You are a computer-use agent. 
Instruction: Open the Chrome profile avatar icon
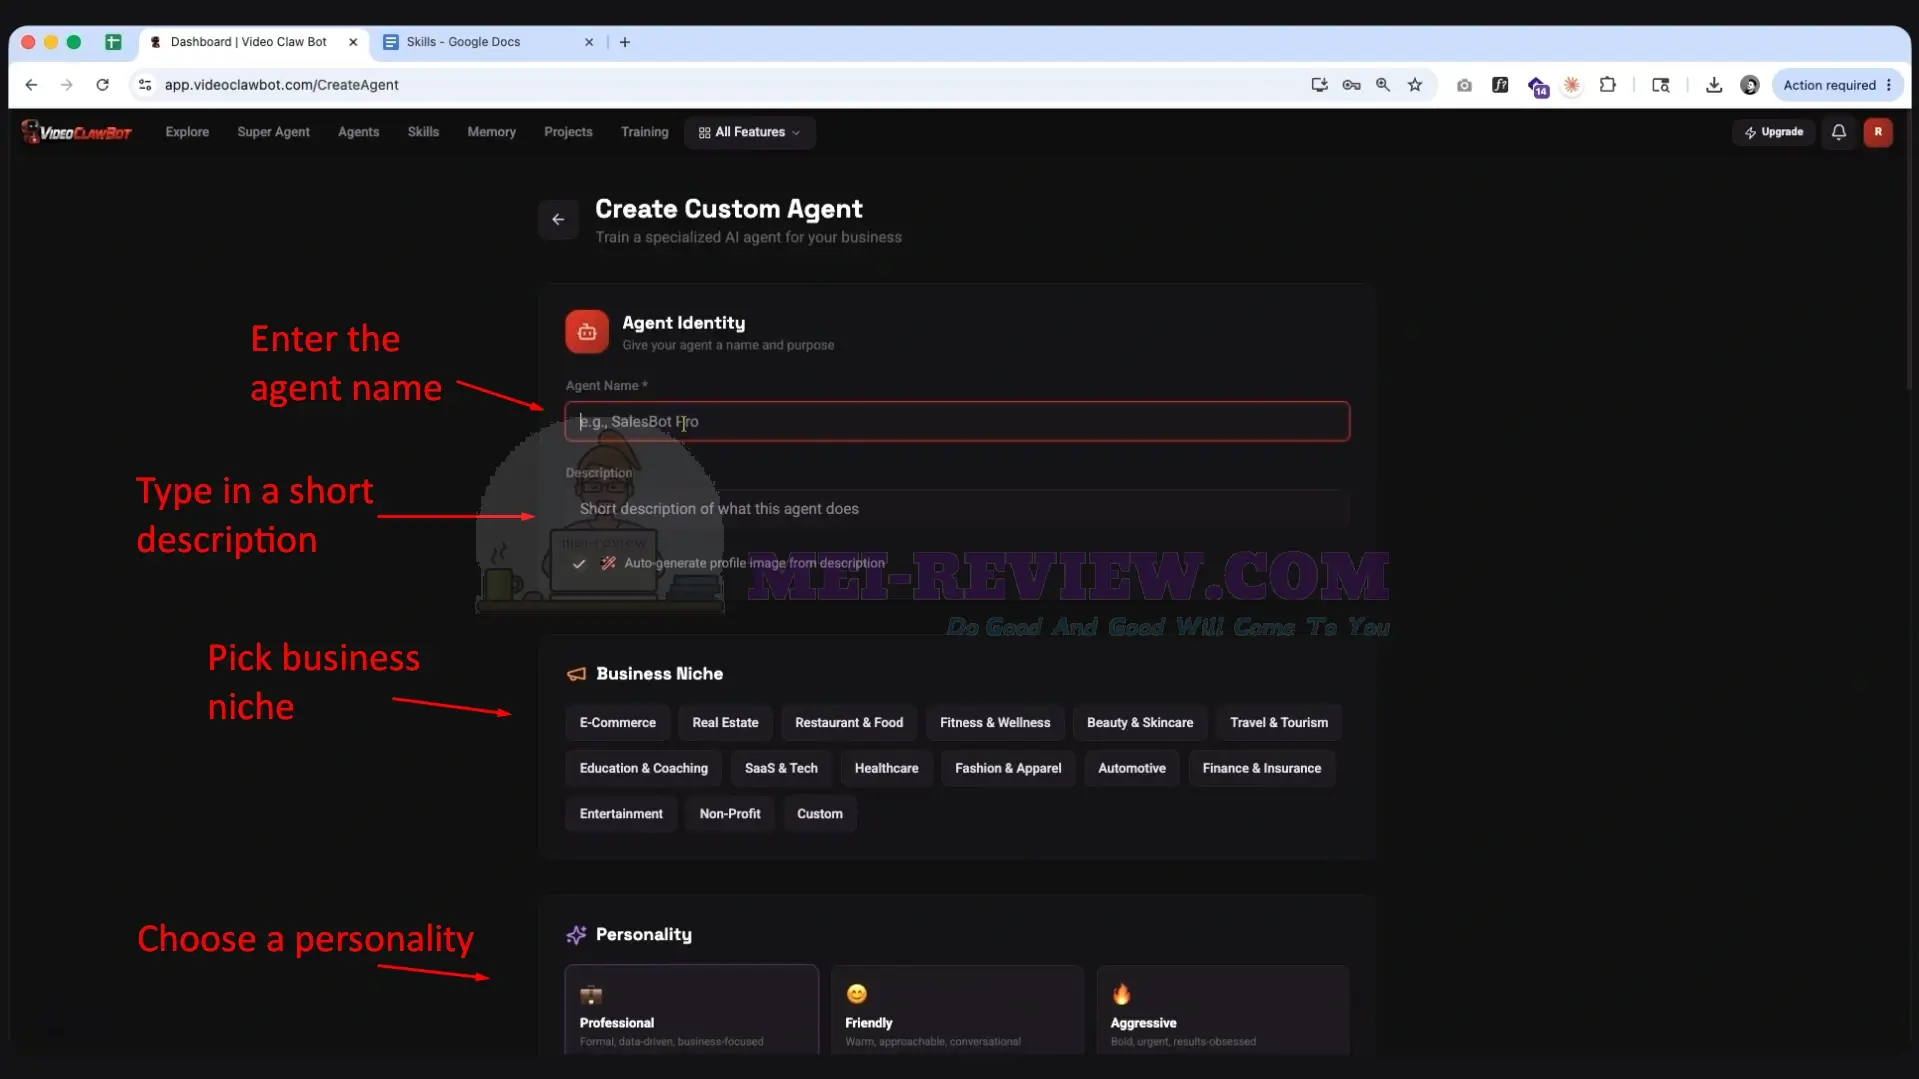click(x=1749, y=85)
